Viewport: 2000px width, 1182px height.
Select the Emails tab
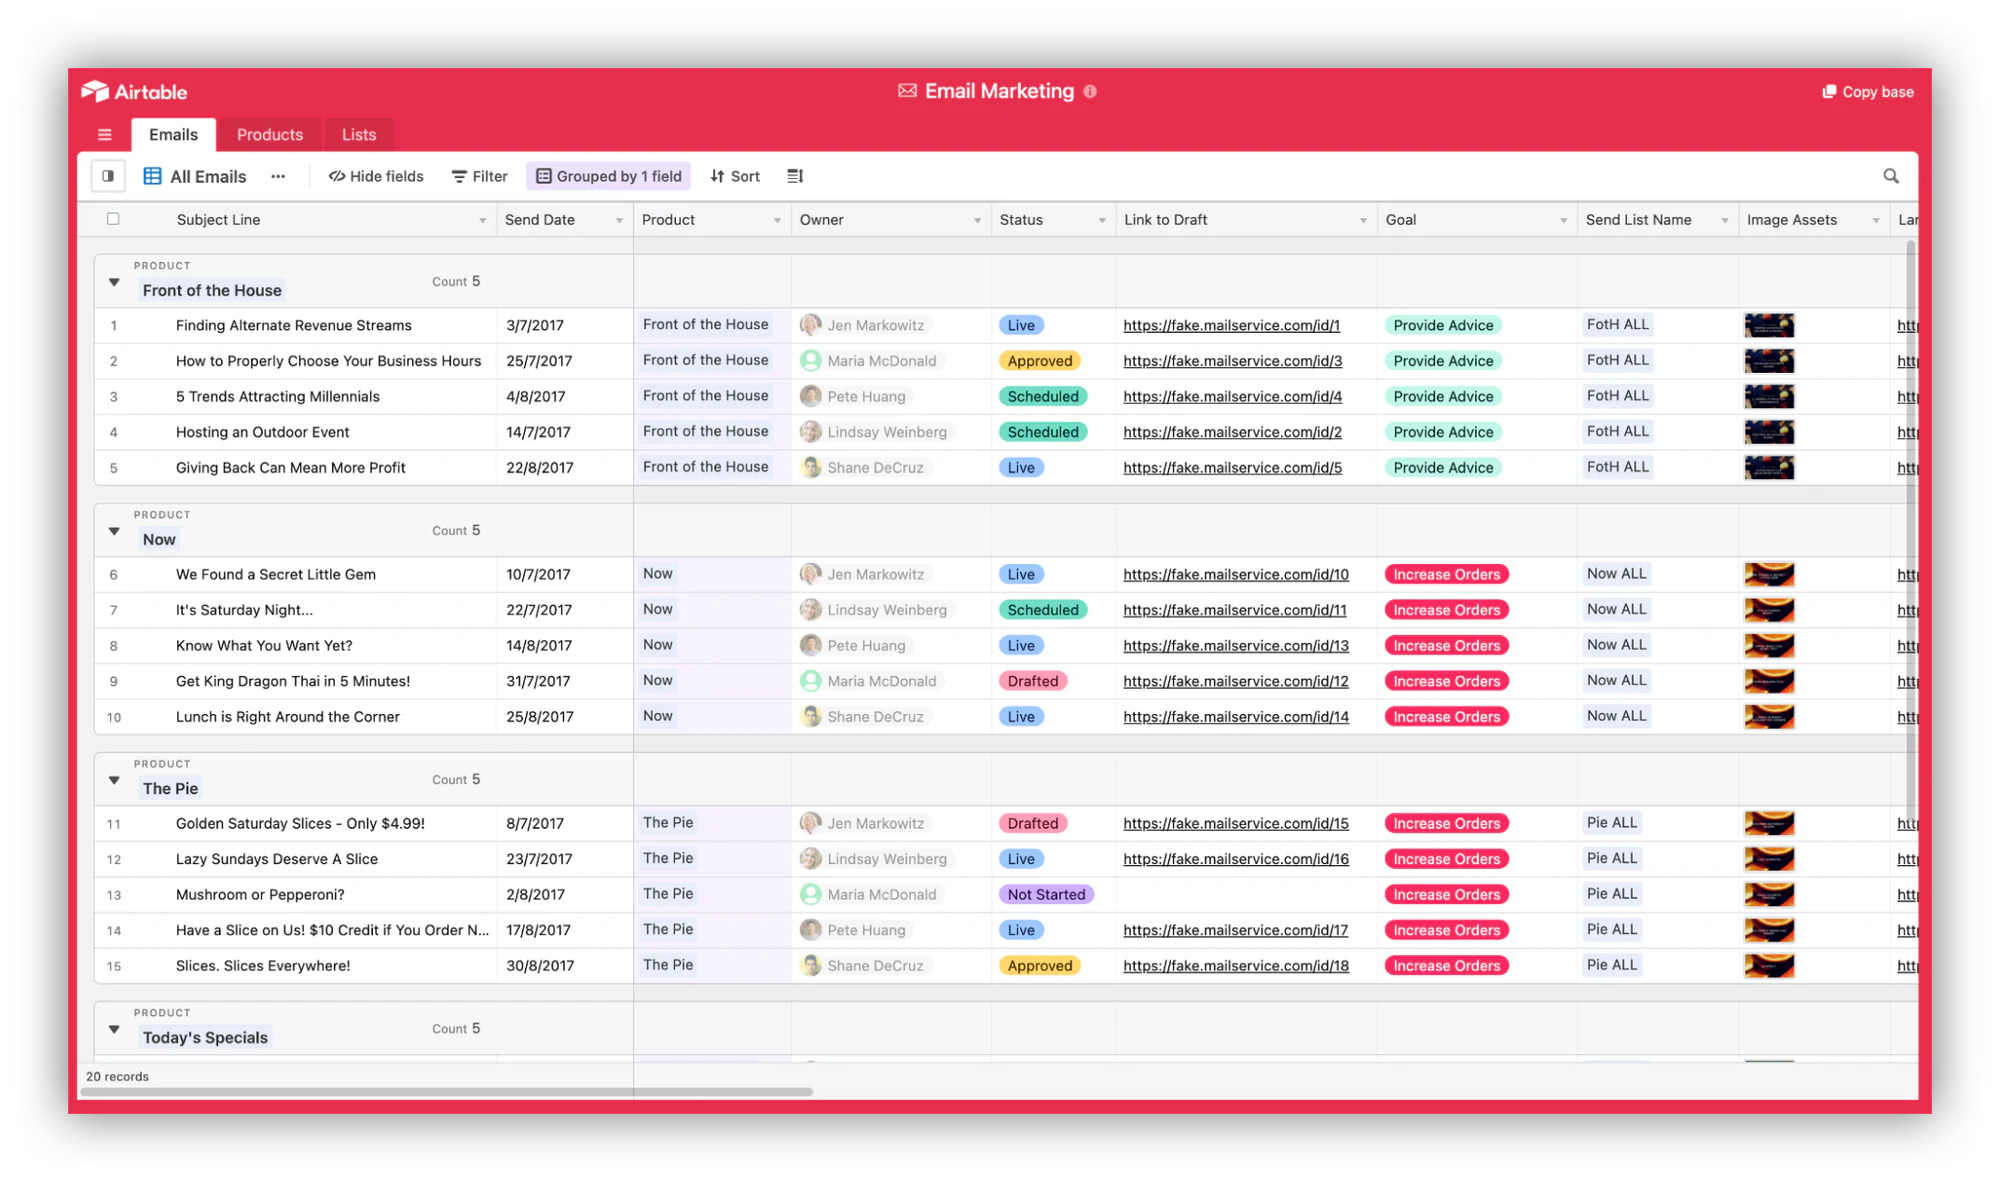[x=173, y=135]
